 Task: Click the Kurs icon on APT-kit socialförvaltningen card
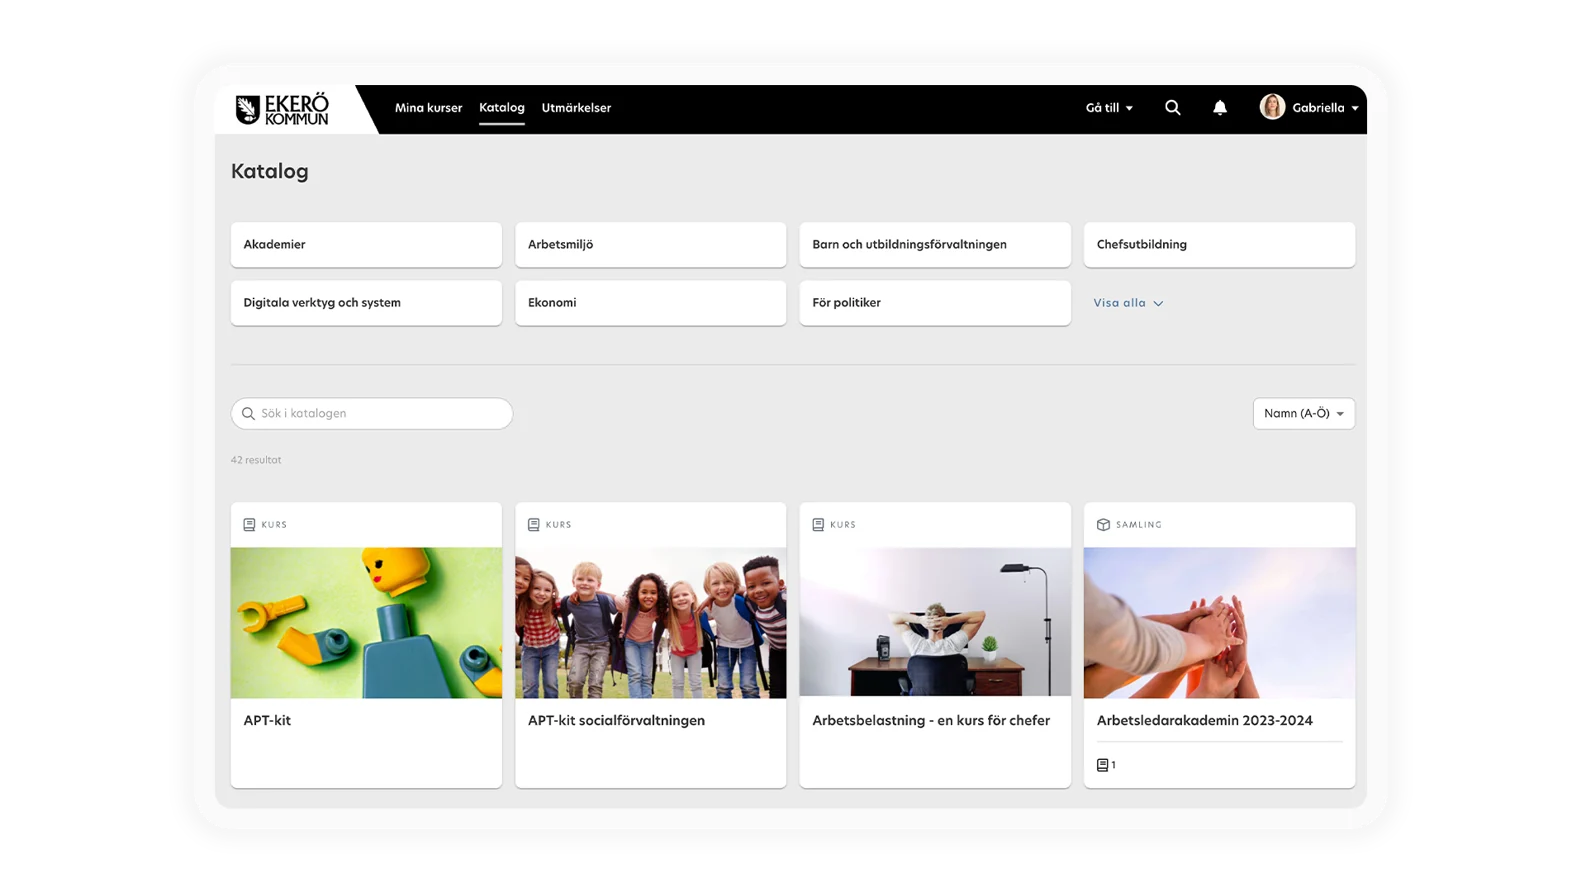[x=533, y=525]
